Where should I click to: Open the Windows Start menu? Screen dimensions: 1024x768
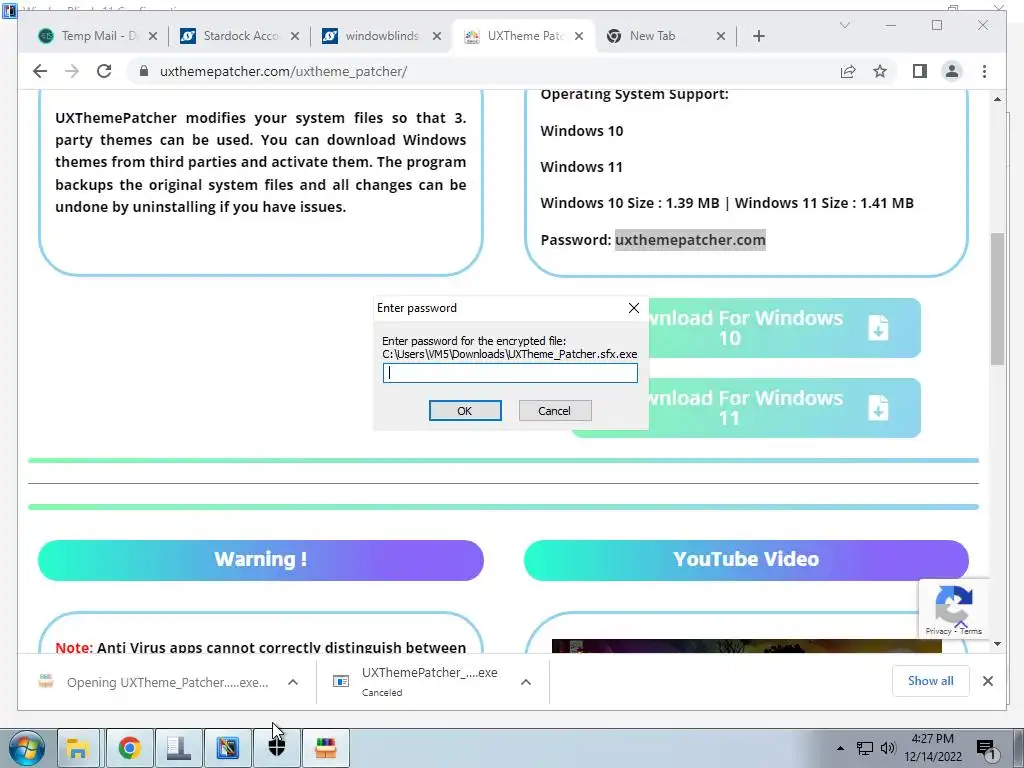[27, 748]
